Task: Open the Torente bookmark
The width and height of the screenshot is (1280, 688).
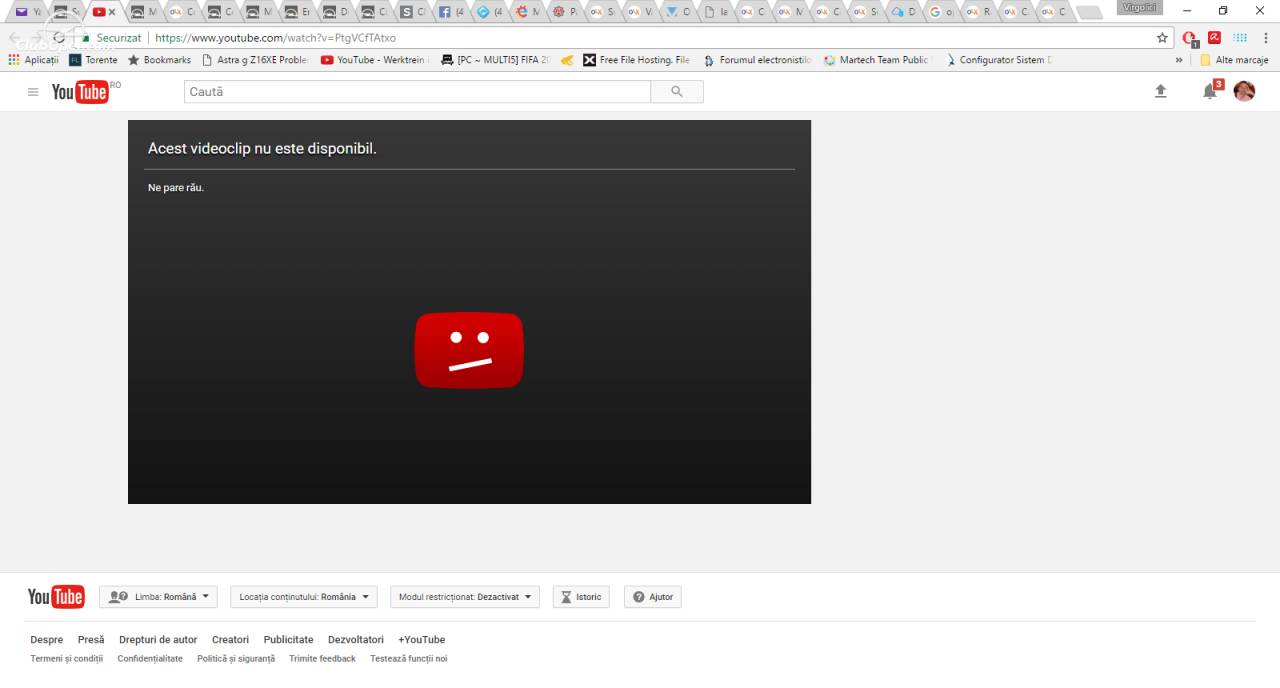Action: 93,60
